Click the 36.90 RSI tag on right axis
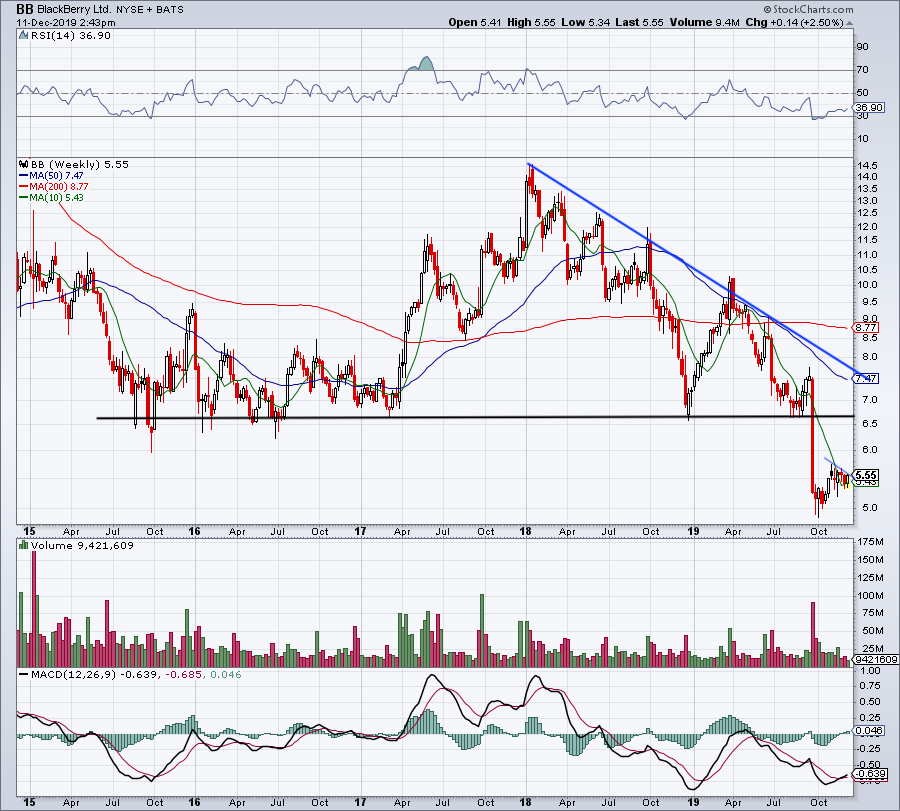Screen dimensions: 900x811 click(x=869, y=107)
